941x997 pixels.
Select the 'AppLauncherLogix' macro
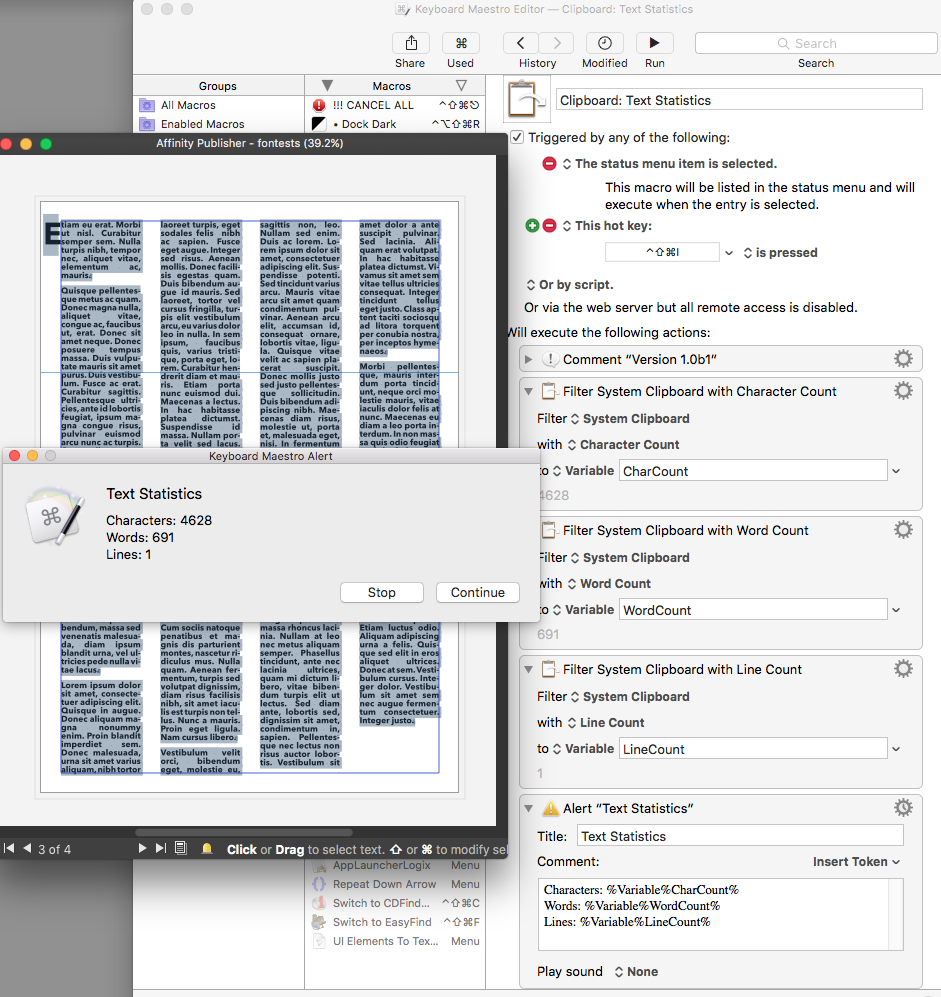point(395,865)
